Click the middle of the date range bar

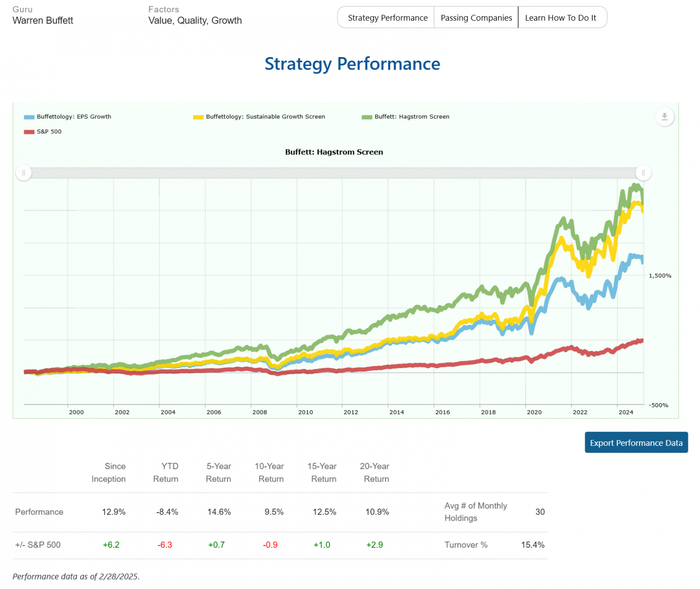click(334, 173)
